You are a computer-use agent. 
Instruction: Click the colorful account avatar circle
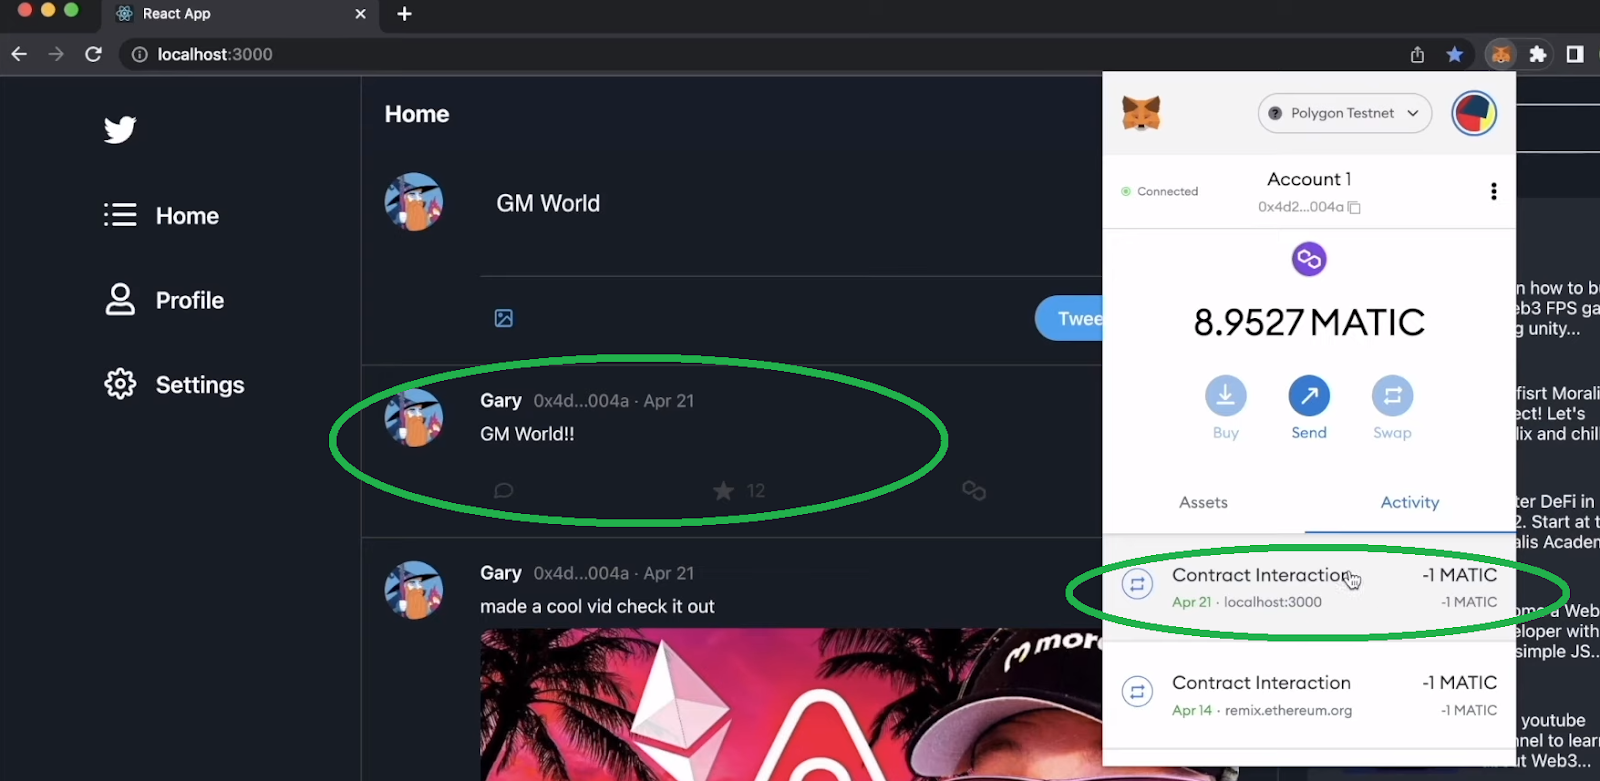coord(1474,113)
